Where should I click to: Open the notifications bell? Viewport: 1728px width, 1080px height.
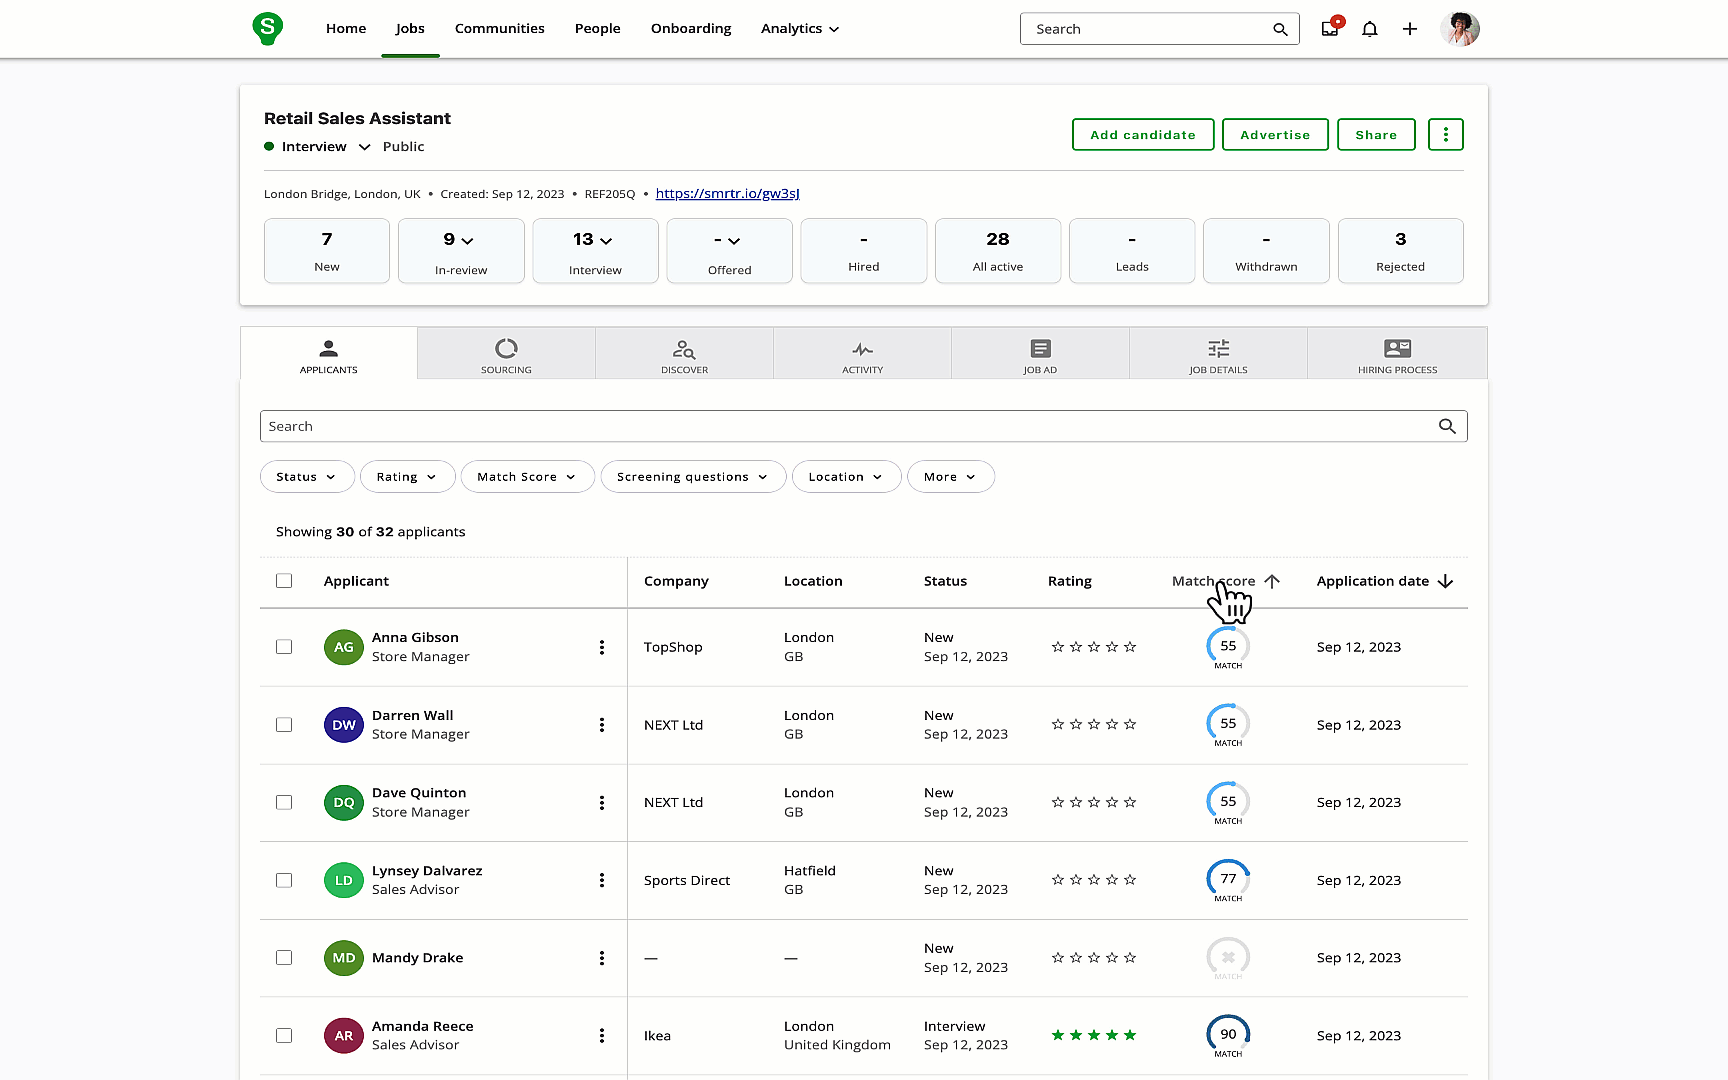1370,29
